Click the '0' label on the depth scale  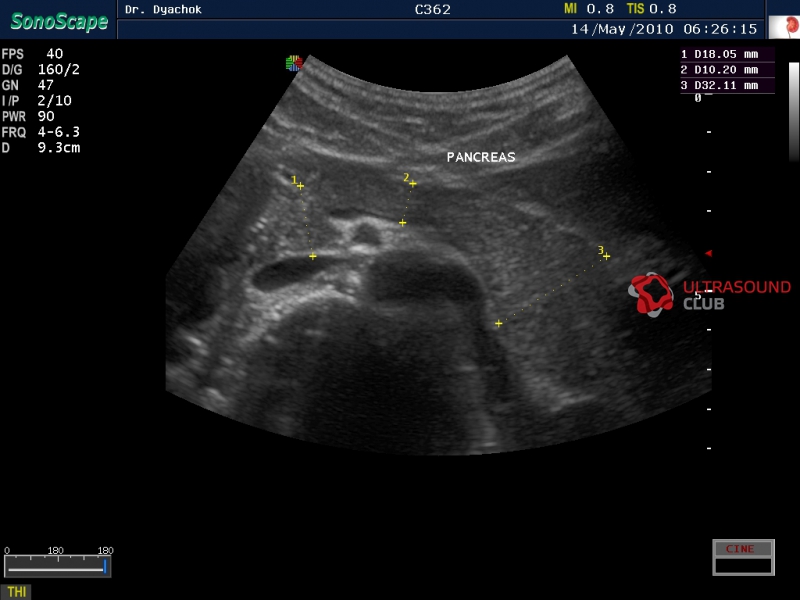tap(698, 98)
